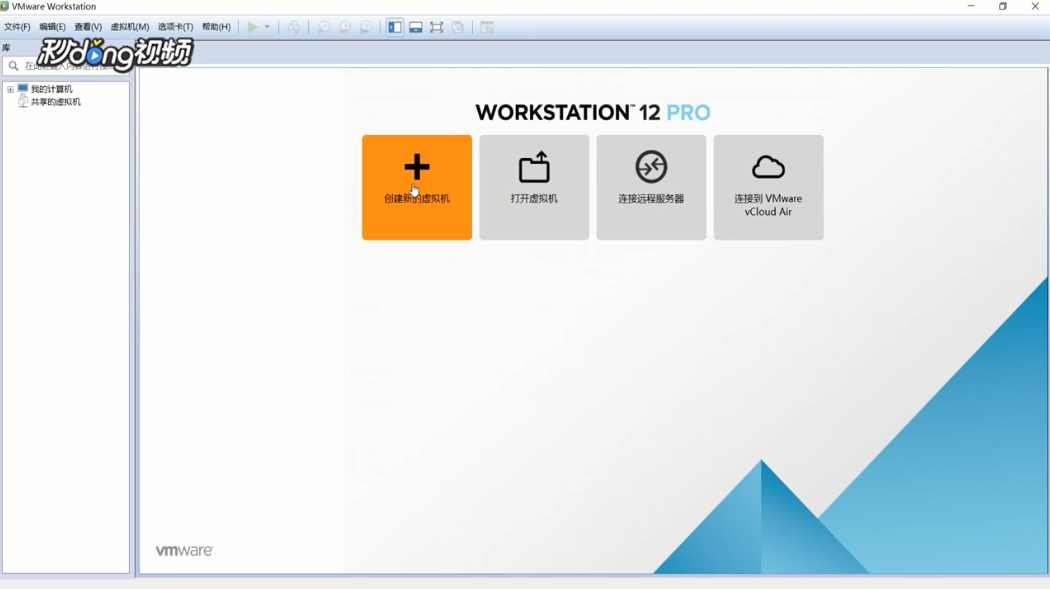This screenshot has width=1050, height=589.
Task: Click the snapshot manager toolbar icon
Action: (x=366, y=27)
